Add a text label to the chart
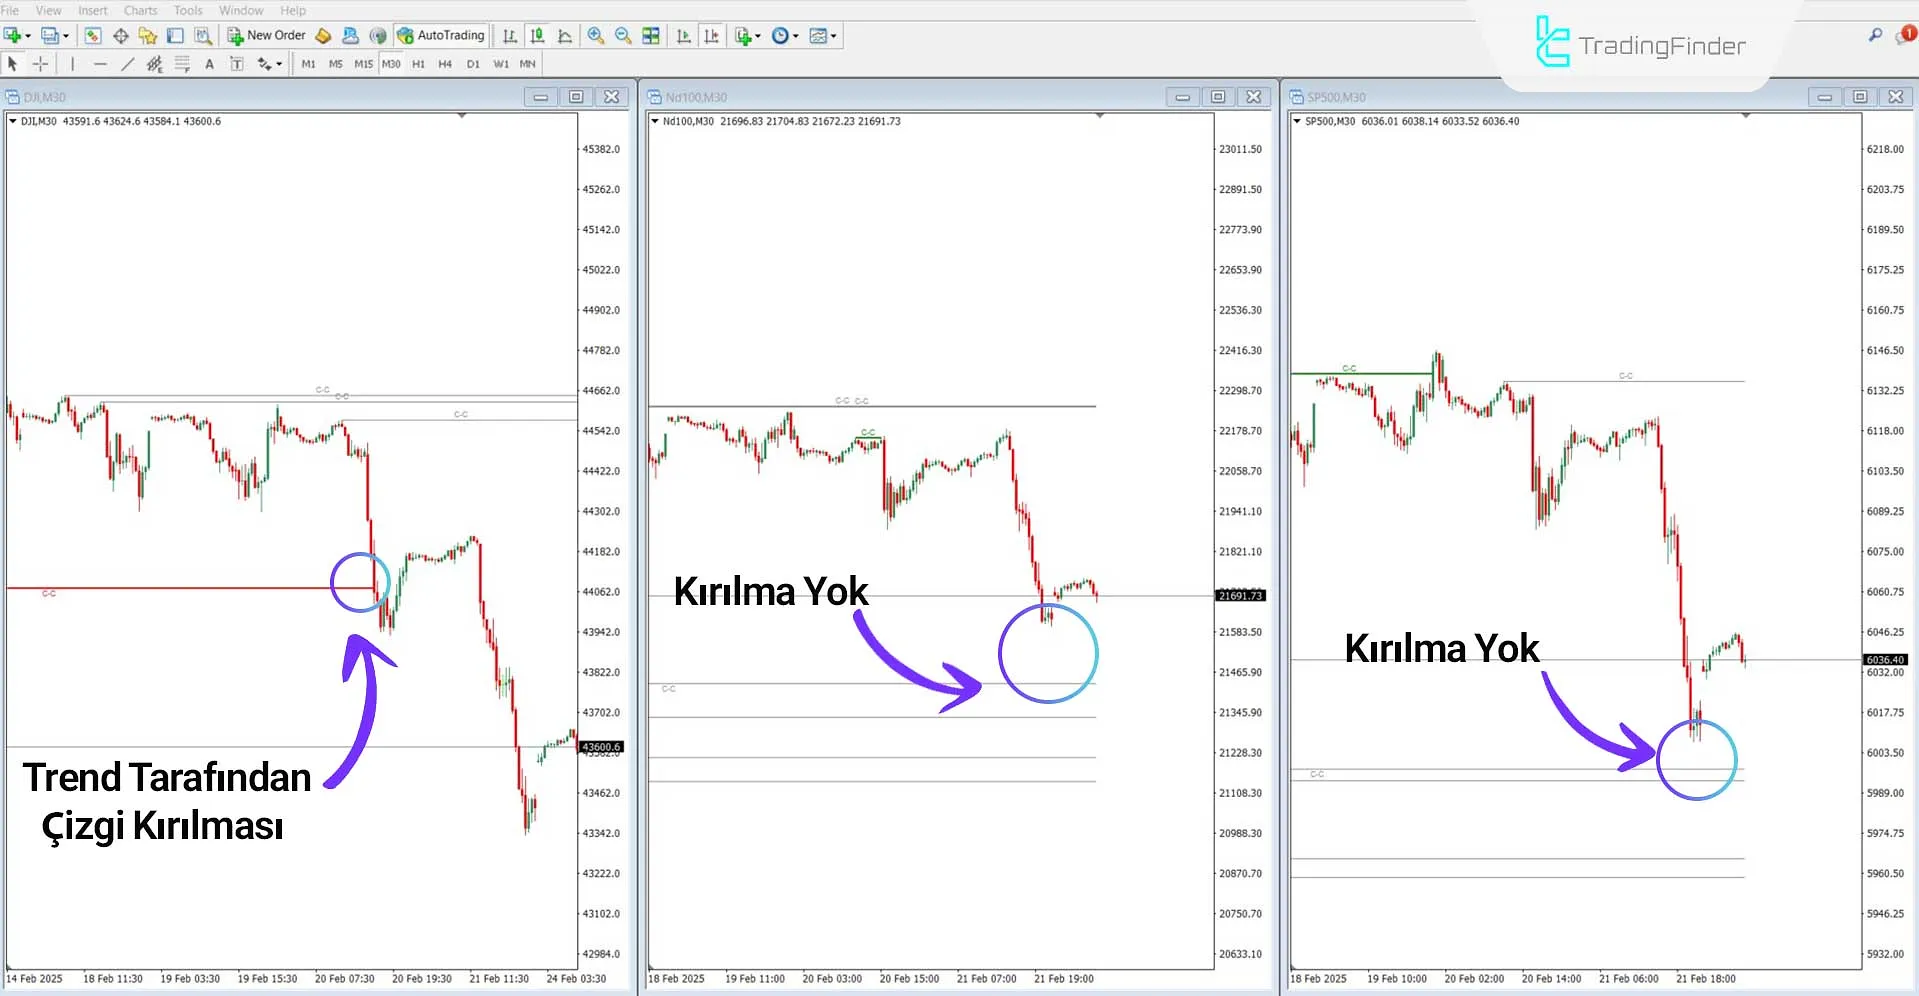Viewport: 1919px width, 996px height. click(x=209, y=64)
